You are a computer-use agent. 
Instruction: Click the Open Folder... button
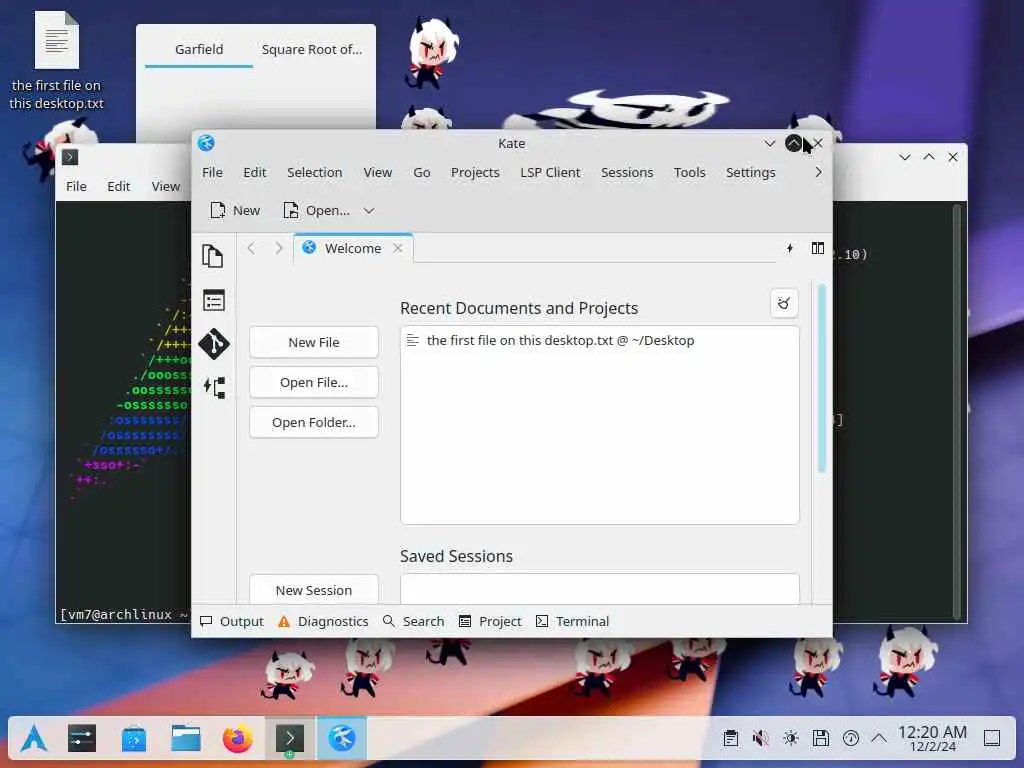click(x=313, y=423)
